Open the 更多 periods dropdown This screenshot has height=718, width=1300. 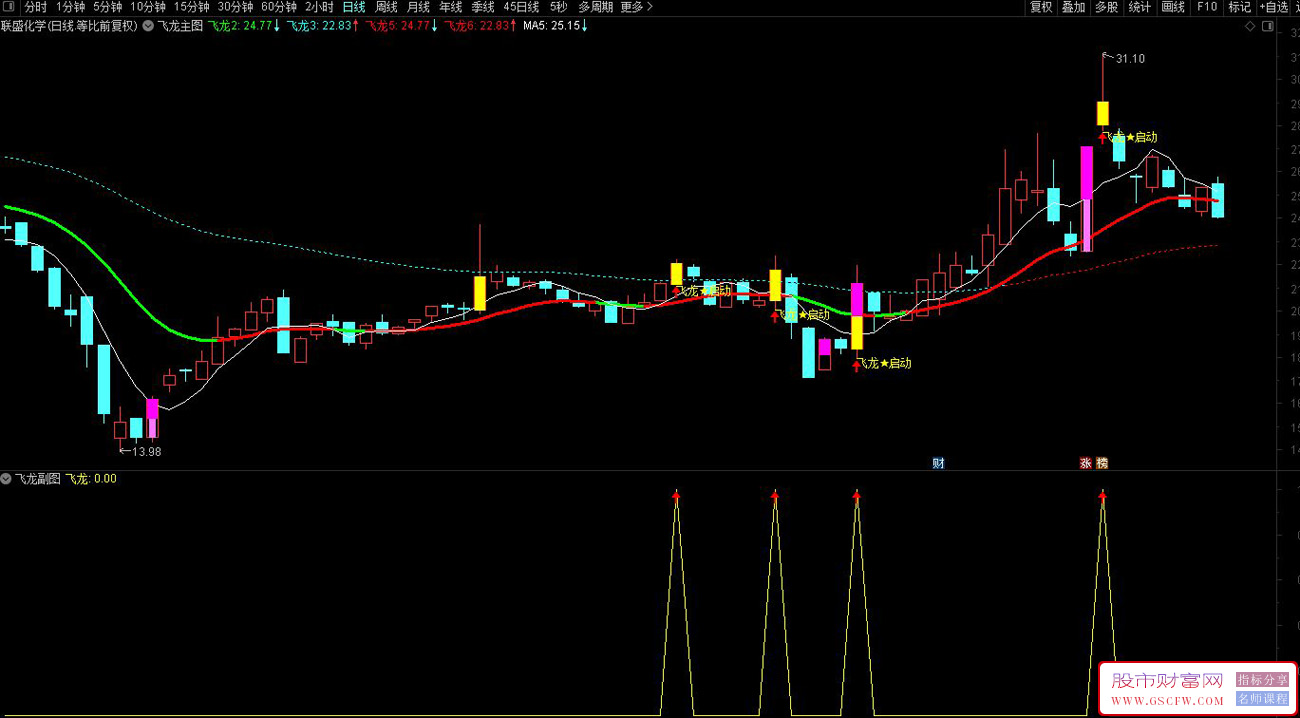coord(636,7)
